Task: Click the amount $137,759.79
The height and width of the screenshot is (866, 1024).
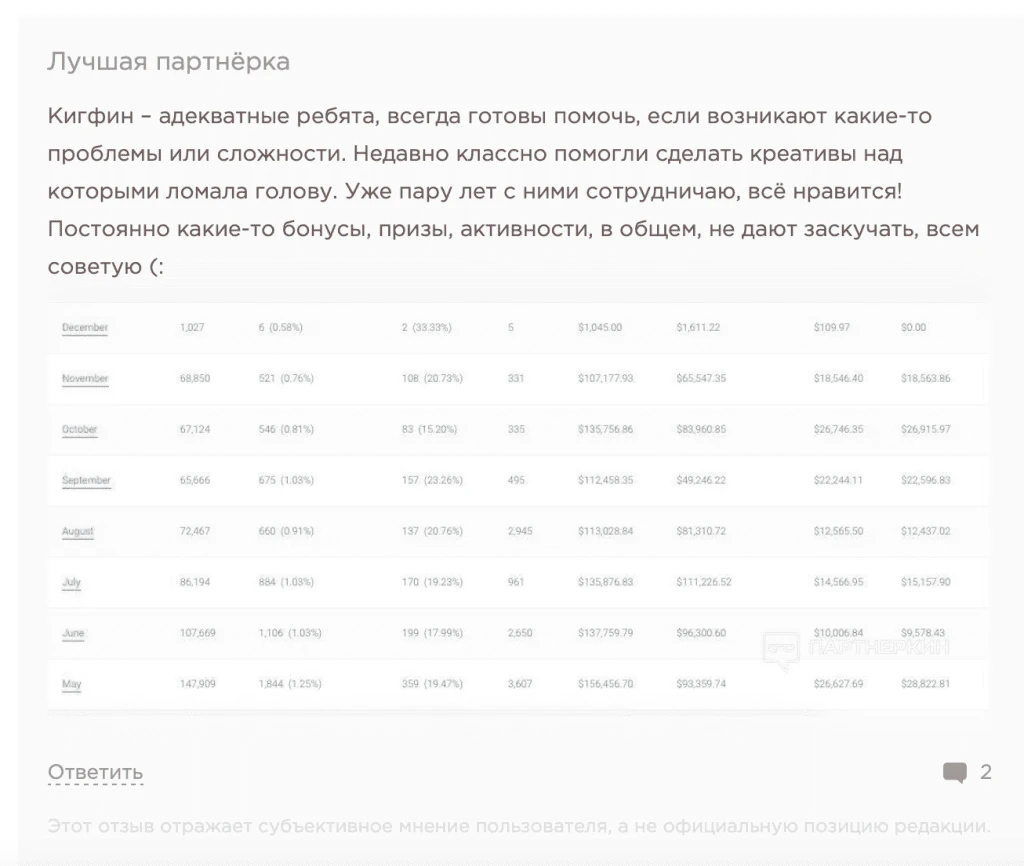Action: [605, 633]
